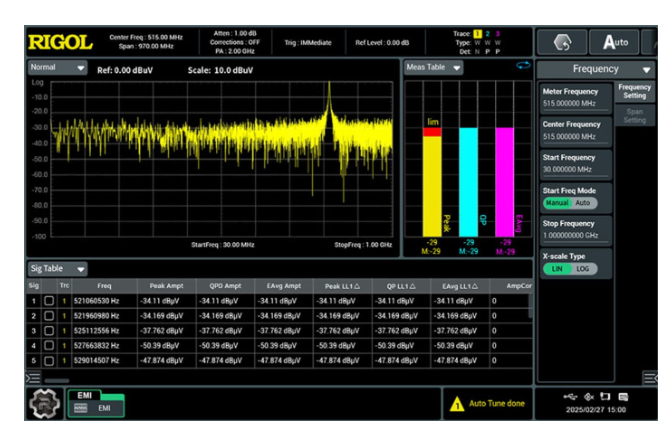Set X-scale Type to LOG

(583, 269)
